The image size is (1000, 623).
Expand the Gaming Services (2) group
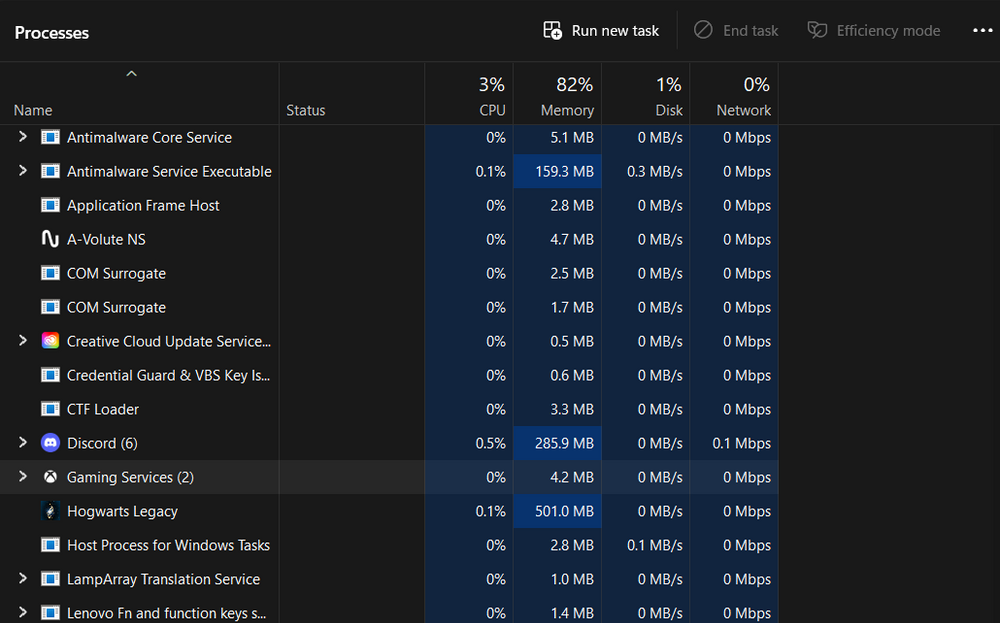tap(23, 476)
